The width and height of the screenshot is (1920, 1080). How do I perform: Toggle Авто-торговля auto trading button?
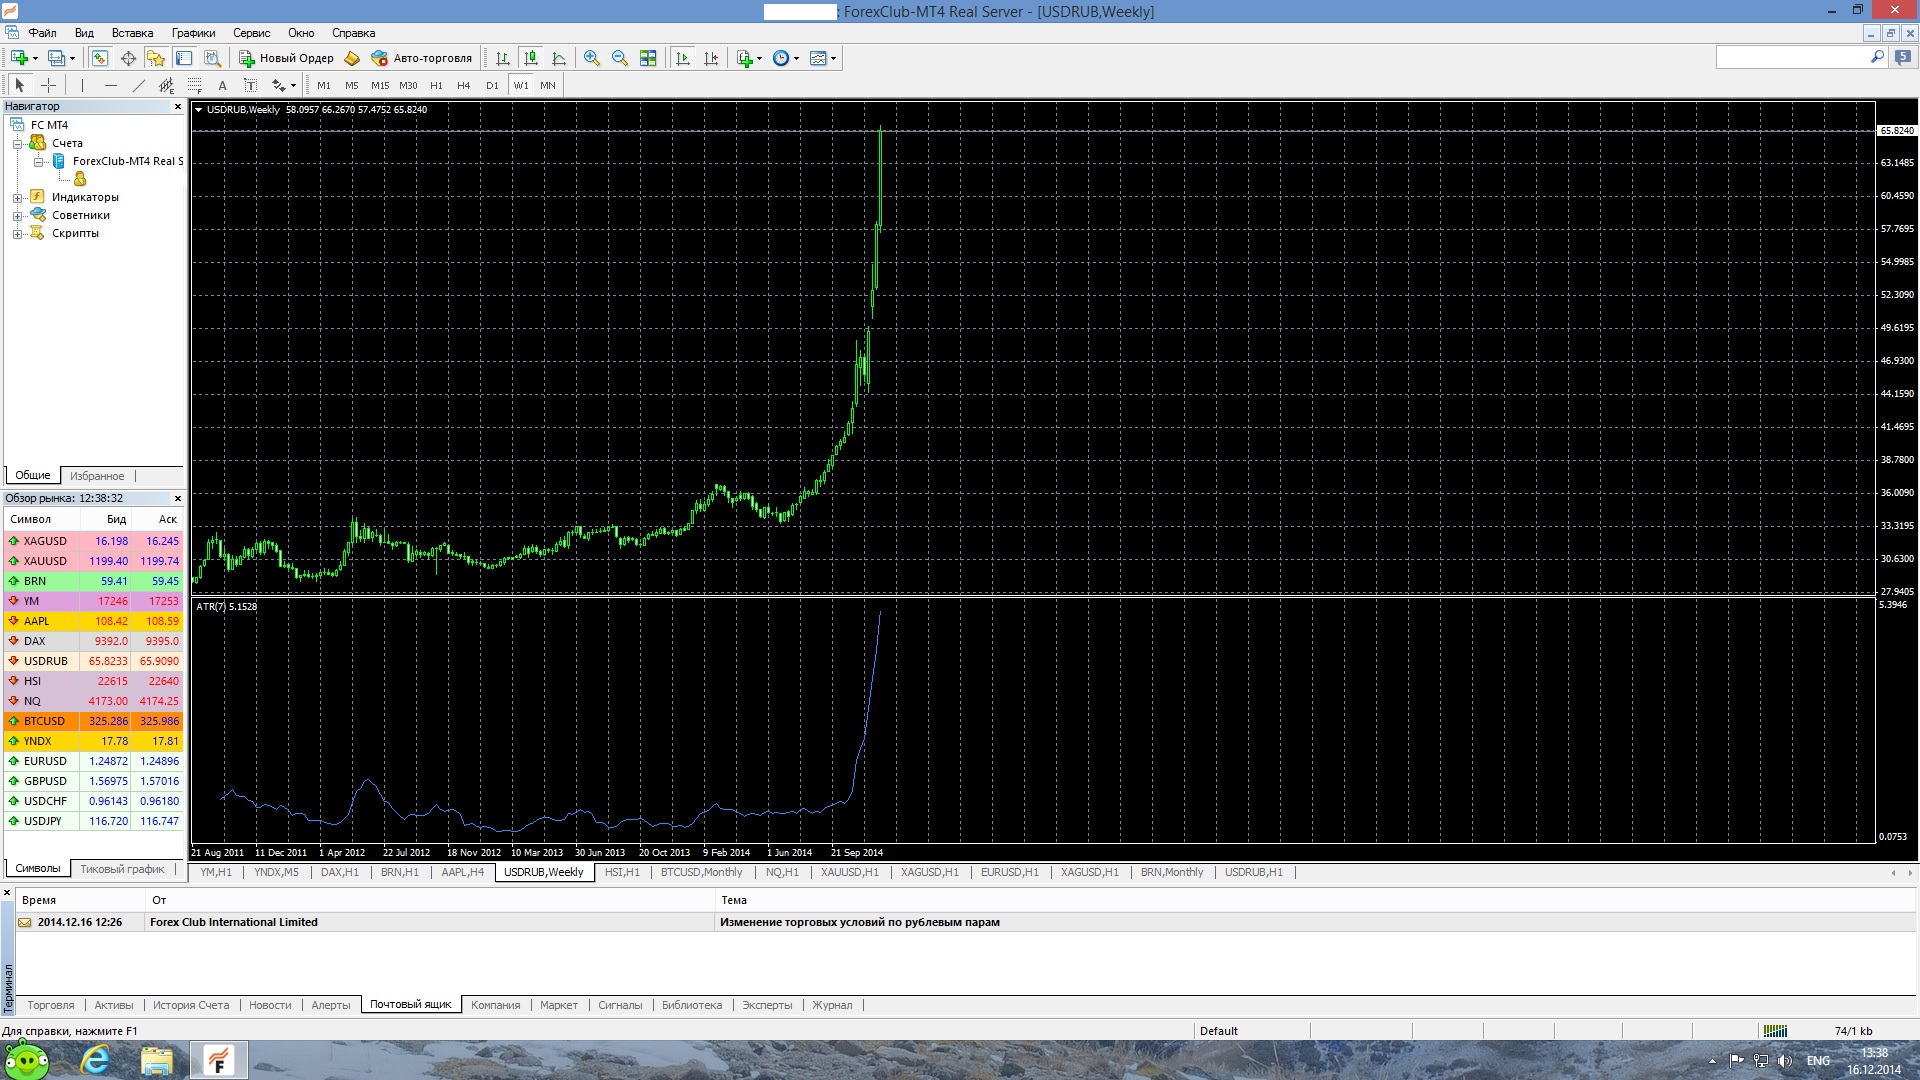[x=421, y=58]
